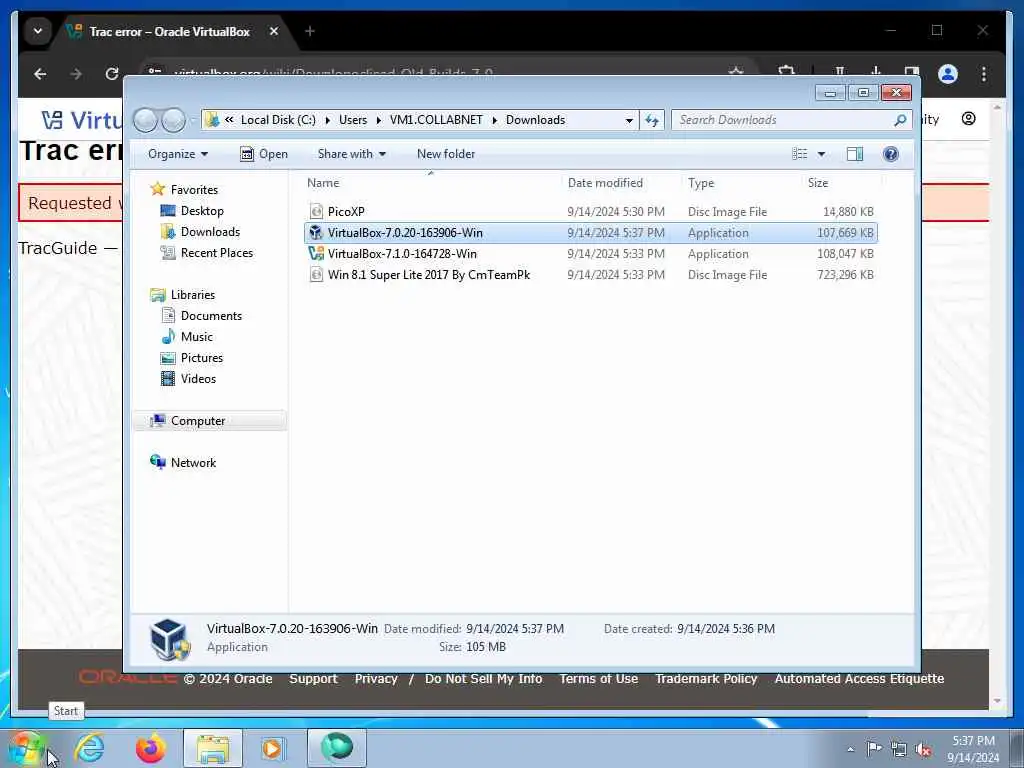1024x768 pixels.
Task: Expand the Users breadcrumb arrow
Action: tap(378, 120)
